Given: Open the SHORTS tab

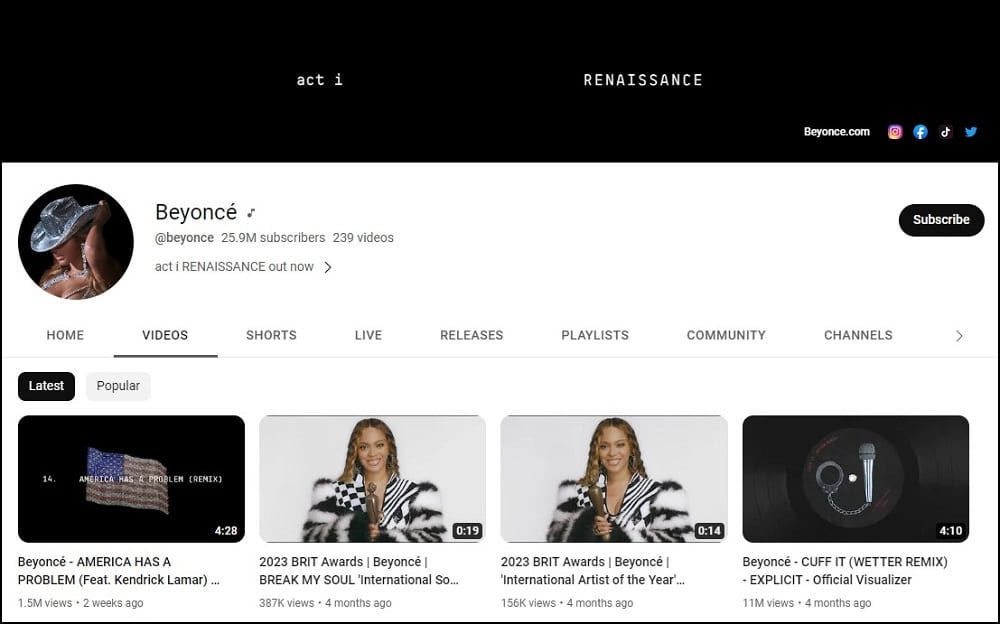Looking at the screenshot, I should (271, 335).
